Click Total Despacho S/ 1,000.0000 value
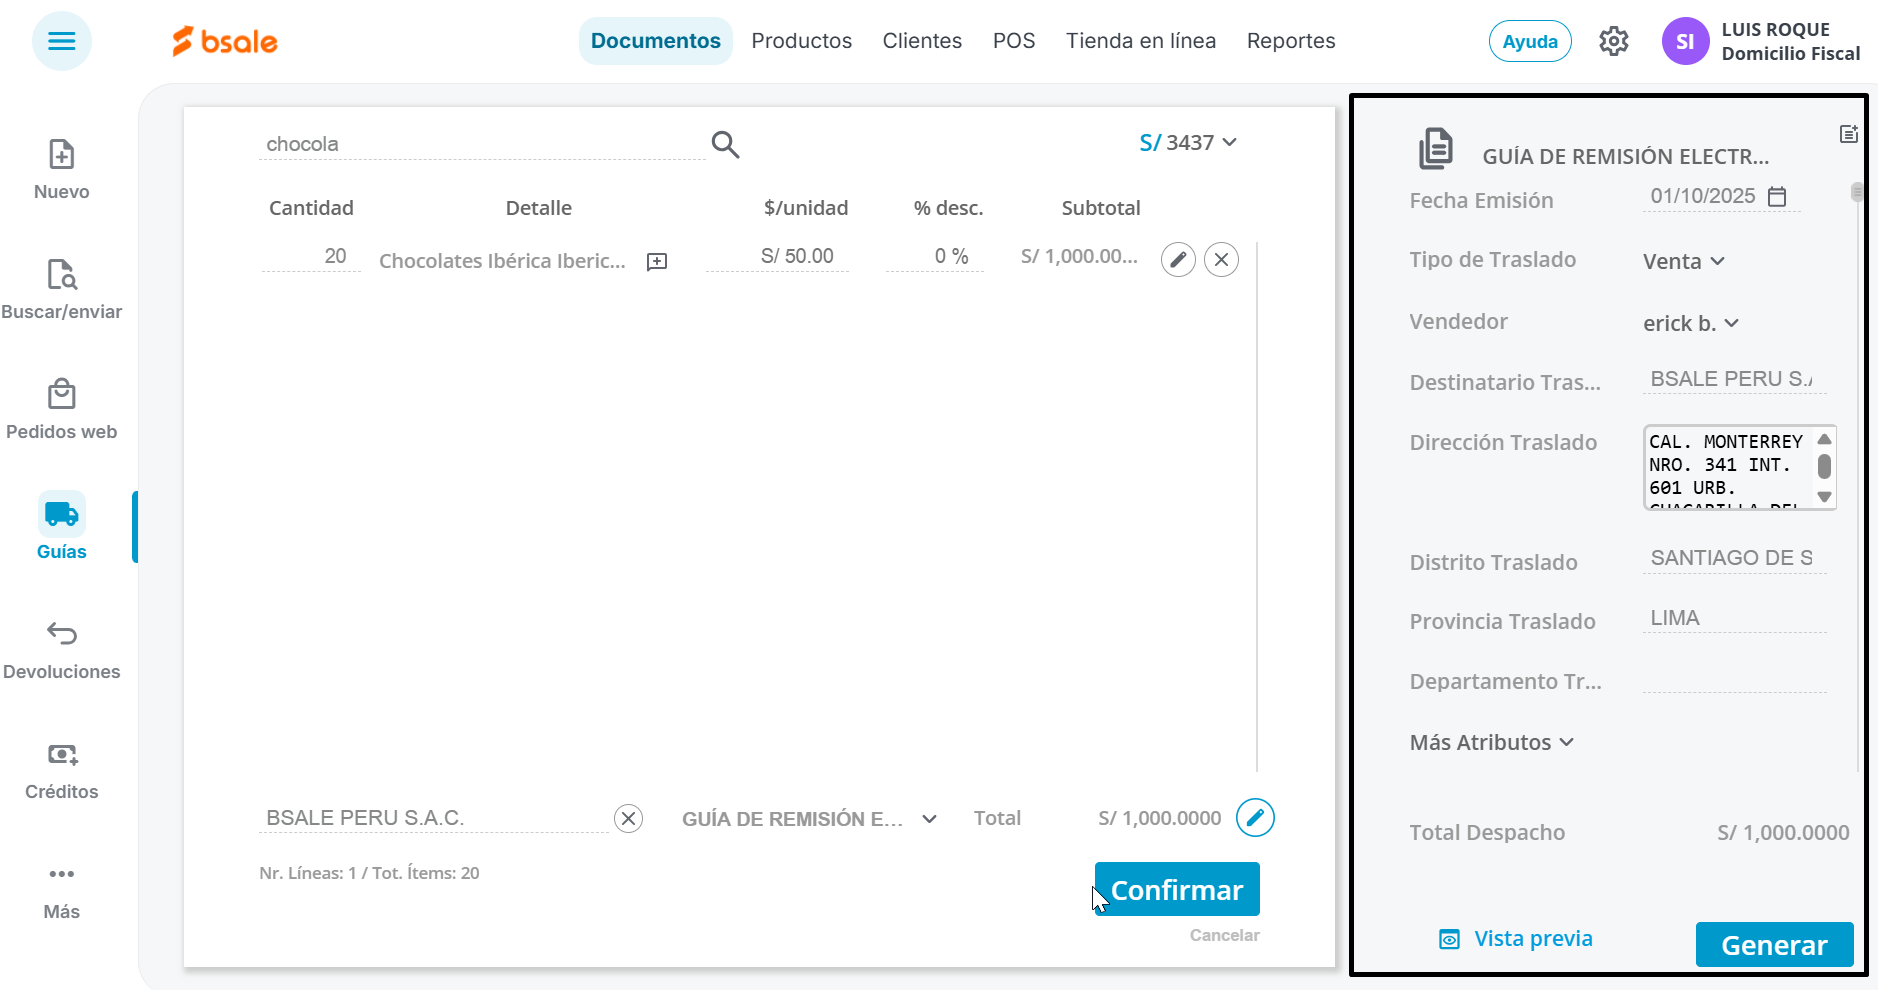 (x=1783, y=832)
